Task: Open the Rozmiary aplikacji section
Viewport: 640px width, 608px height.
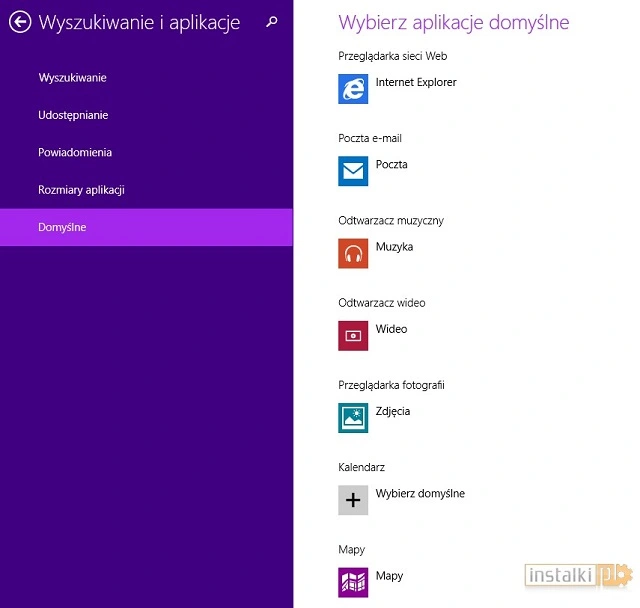Action: pos(146,190)
